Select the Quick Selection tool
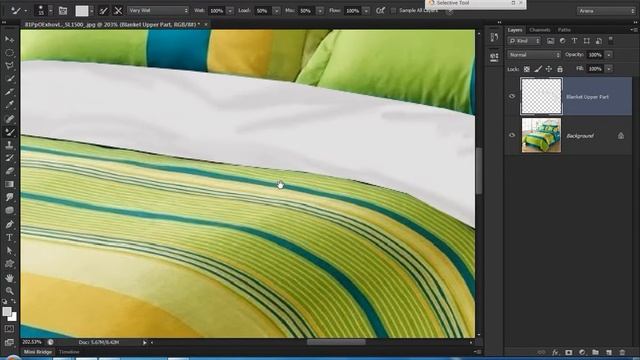The image size is (640, 360). click(9, 79)
